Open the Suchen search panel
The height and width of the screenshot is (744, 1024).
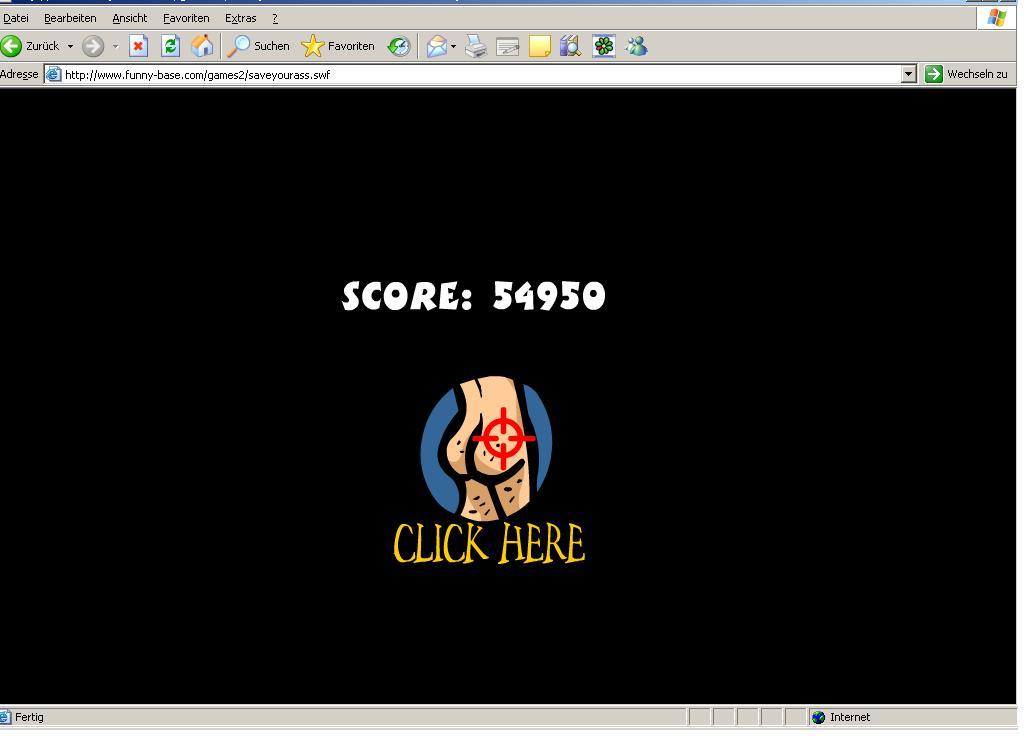(259, 46)
